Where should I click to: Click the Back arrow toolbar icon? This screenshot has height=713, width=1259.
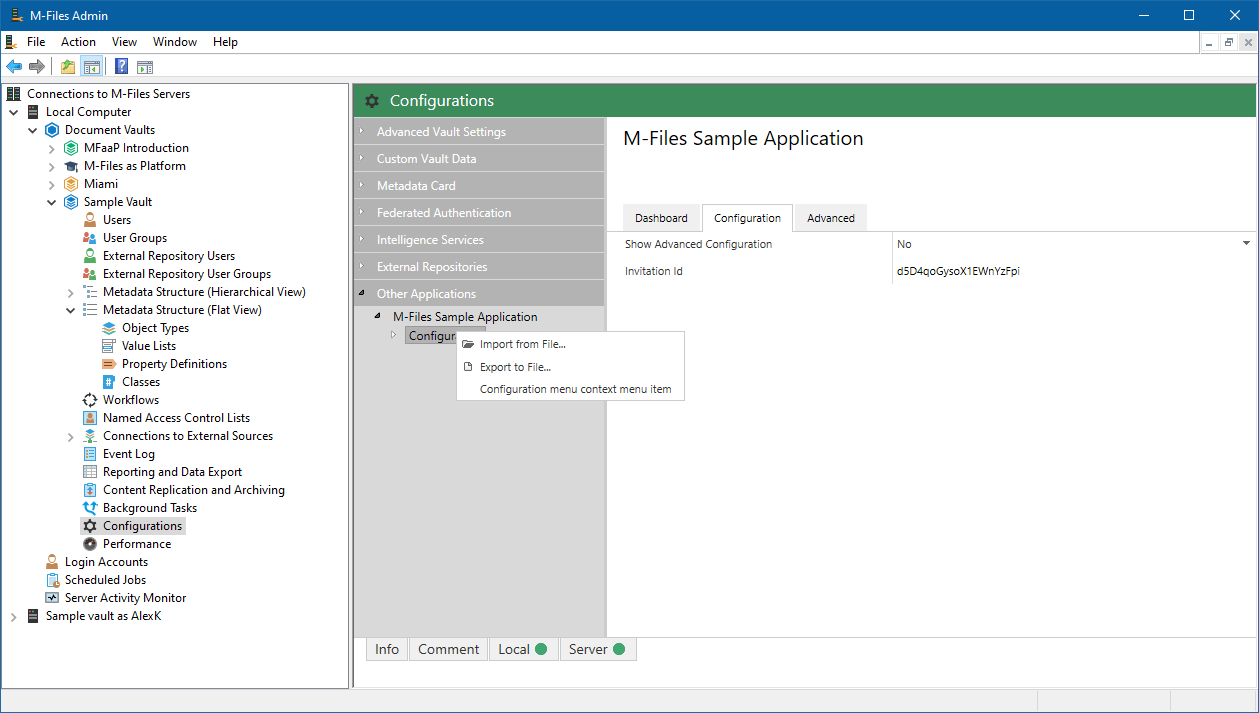14,67
